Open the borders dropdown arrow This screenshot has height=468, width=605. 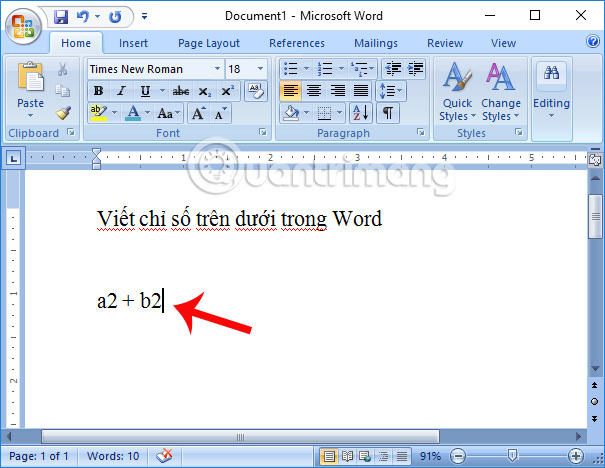click(x=340, y=113)
